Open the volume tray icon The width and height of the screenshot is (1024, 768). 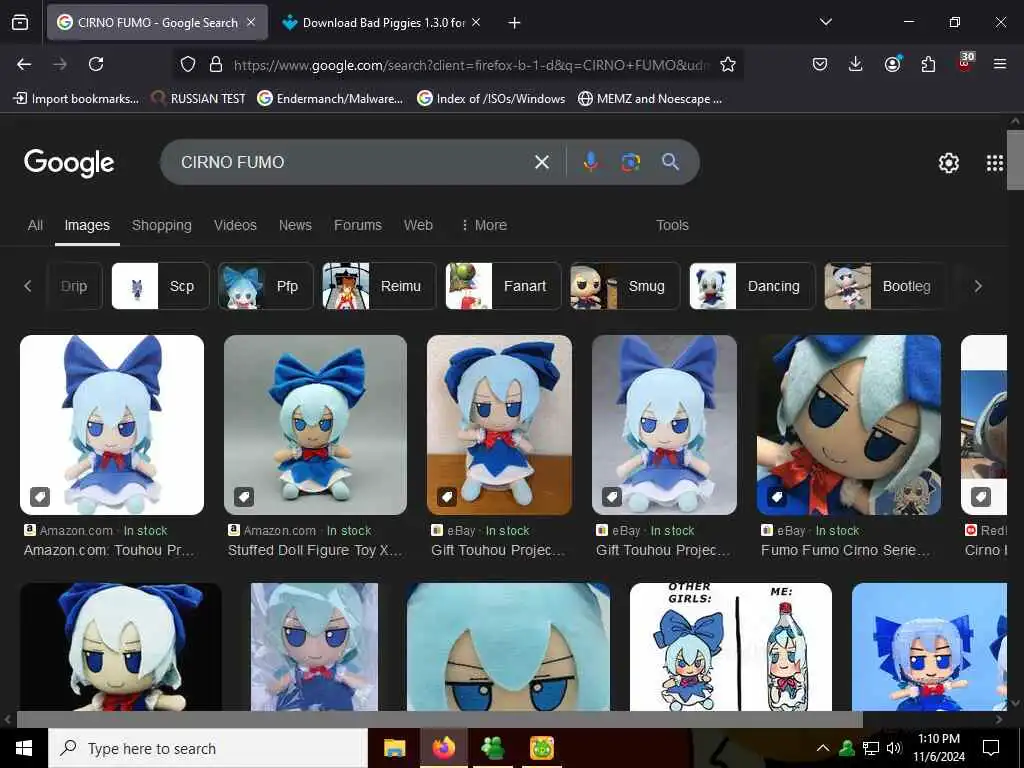(x=894, y=748)
